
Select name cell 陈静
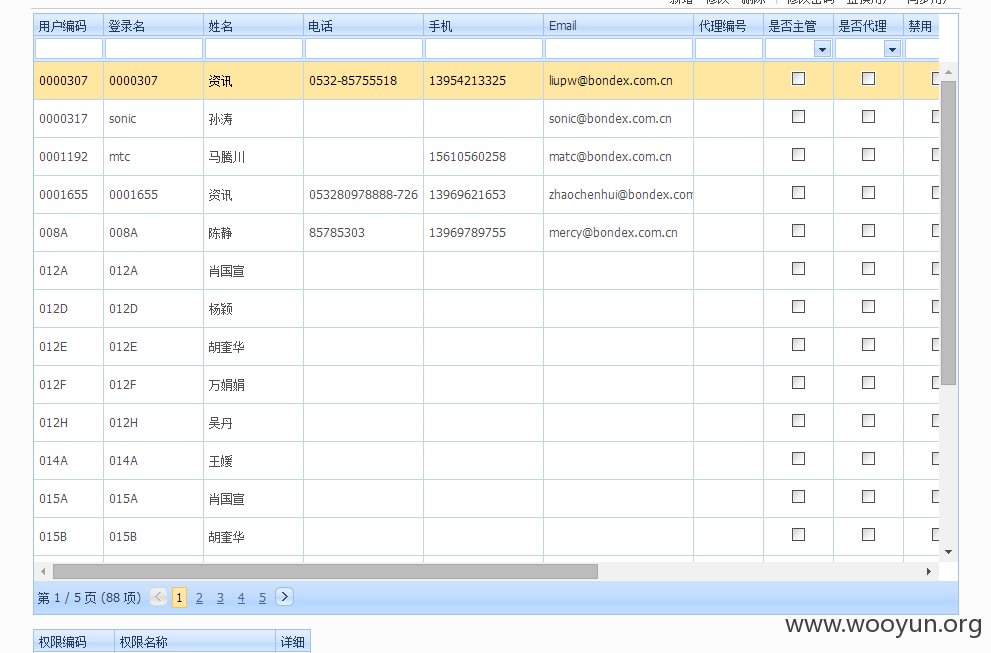pos(253,233)
